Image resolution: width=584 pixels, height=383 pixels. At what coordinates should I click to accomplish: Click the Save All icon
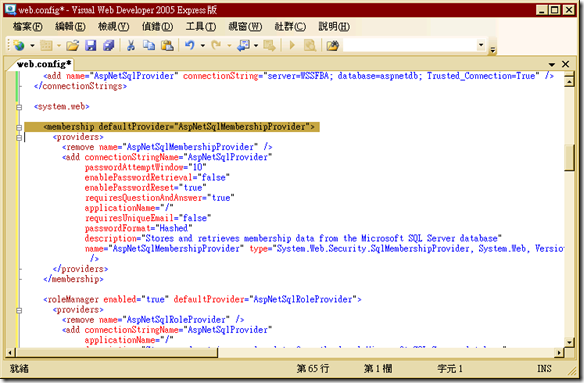pos(108,45)
